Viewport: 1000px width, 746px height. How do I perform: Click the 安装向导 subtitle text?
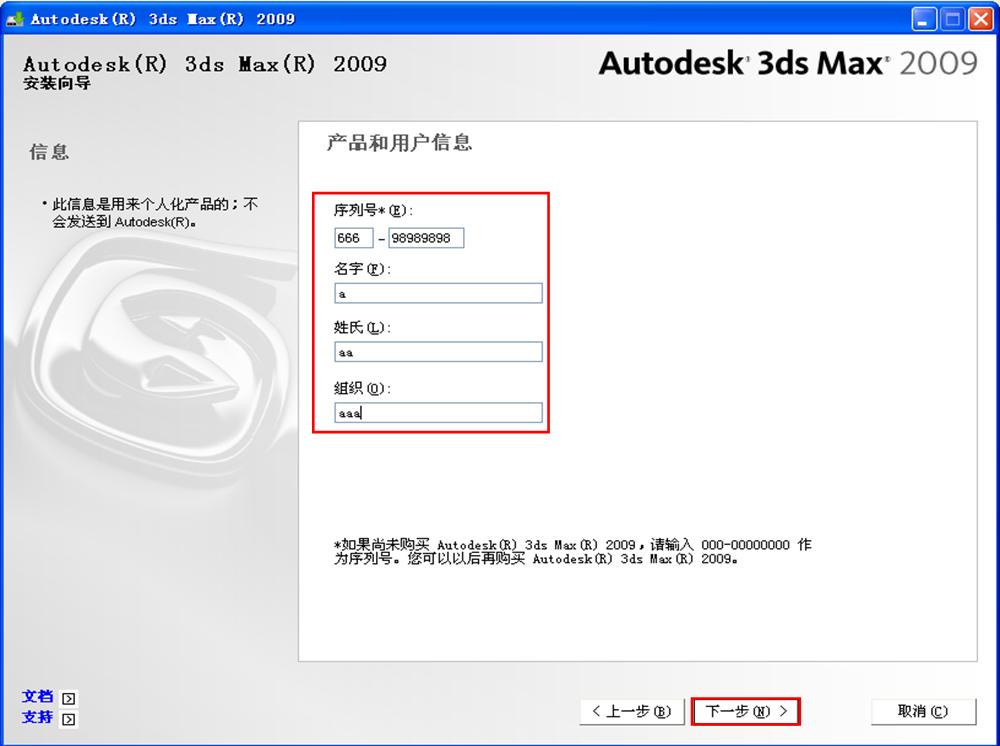pyautogui.click(x=57, y=84)
